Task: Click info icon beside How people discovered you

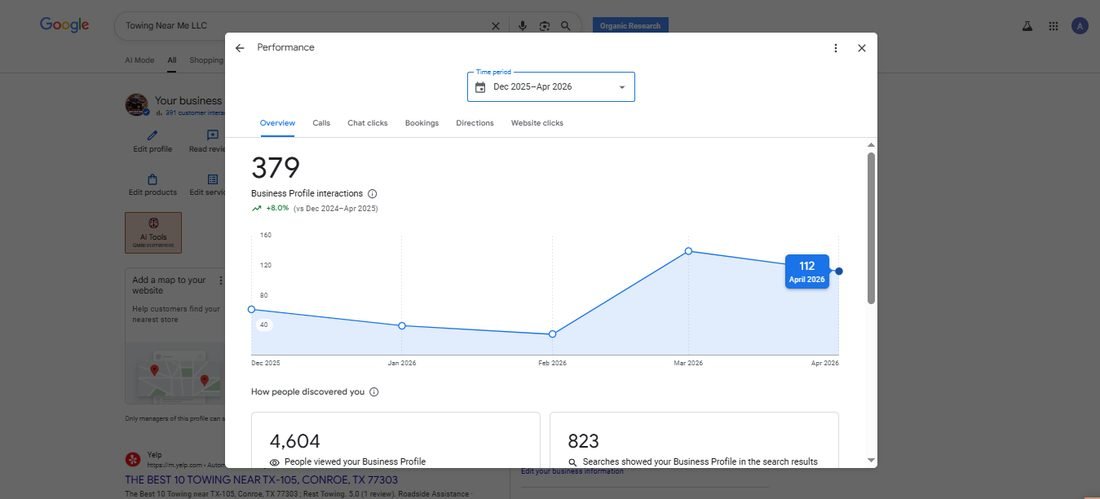Action: pos(374,392)
